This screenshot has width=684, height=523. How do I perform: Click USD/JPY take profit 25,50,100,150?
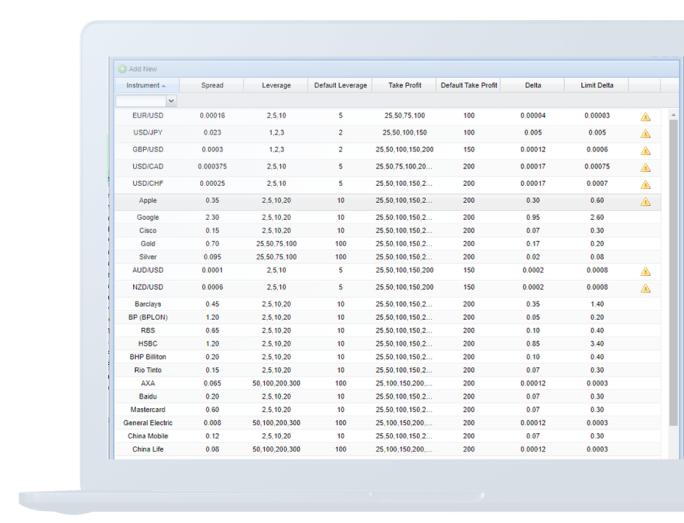(x=404, y=133)
